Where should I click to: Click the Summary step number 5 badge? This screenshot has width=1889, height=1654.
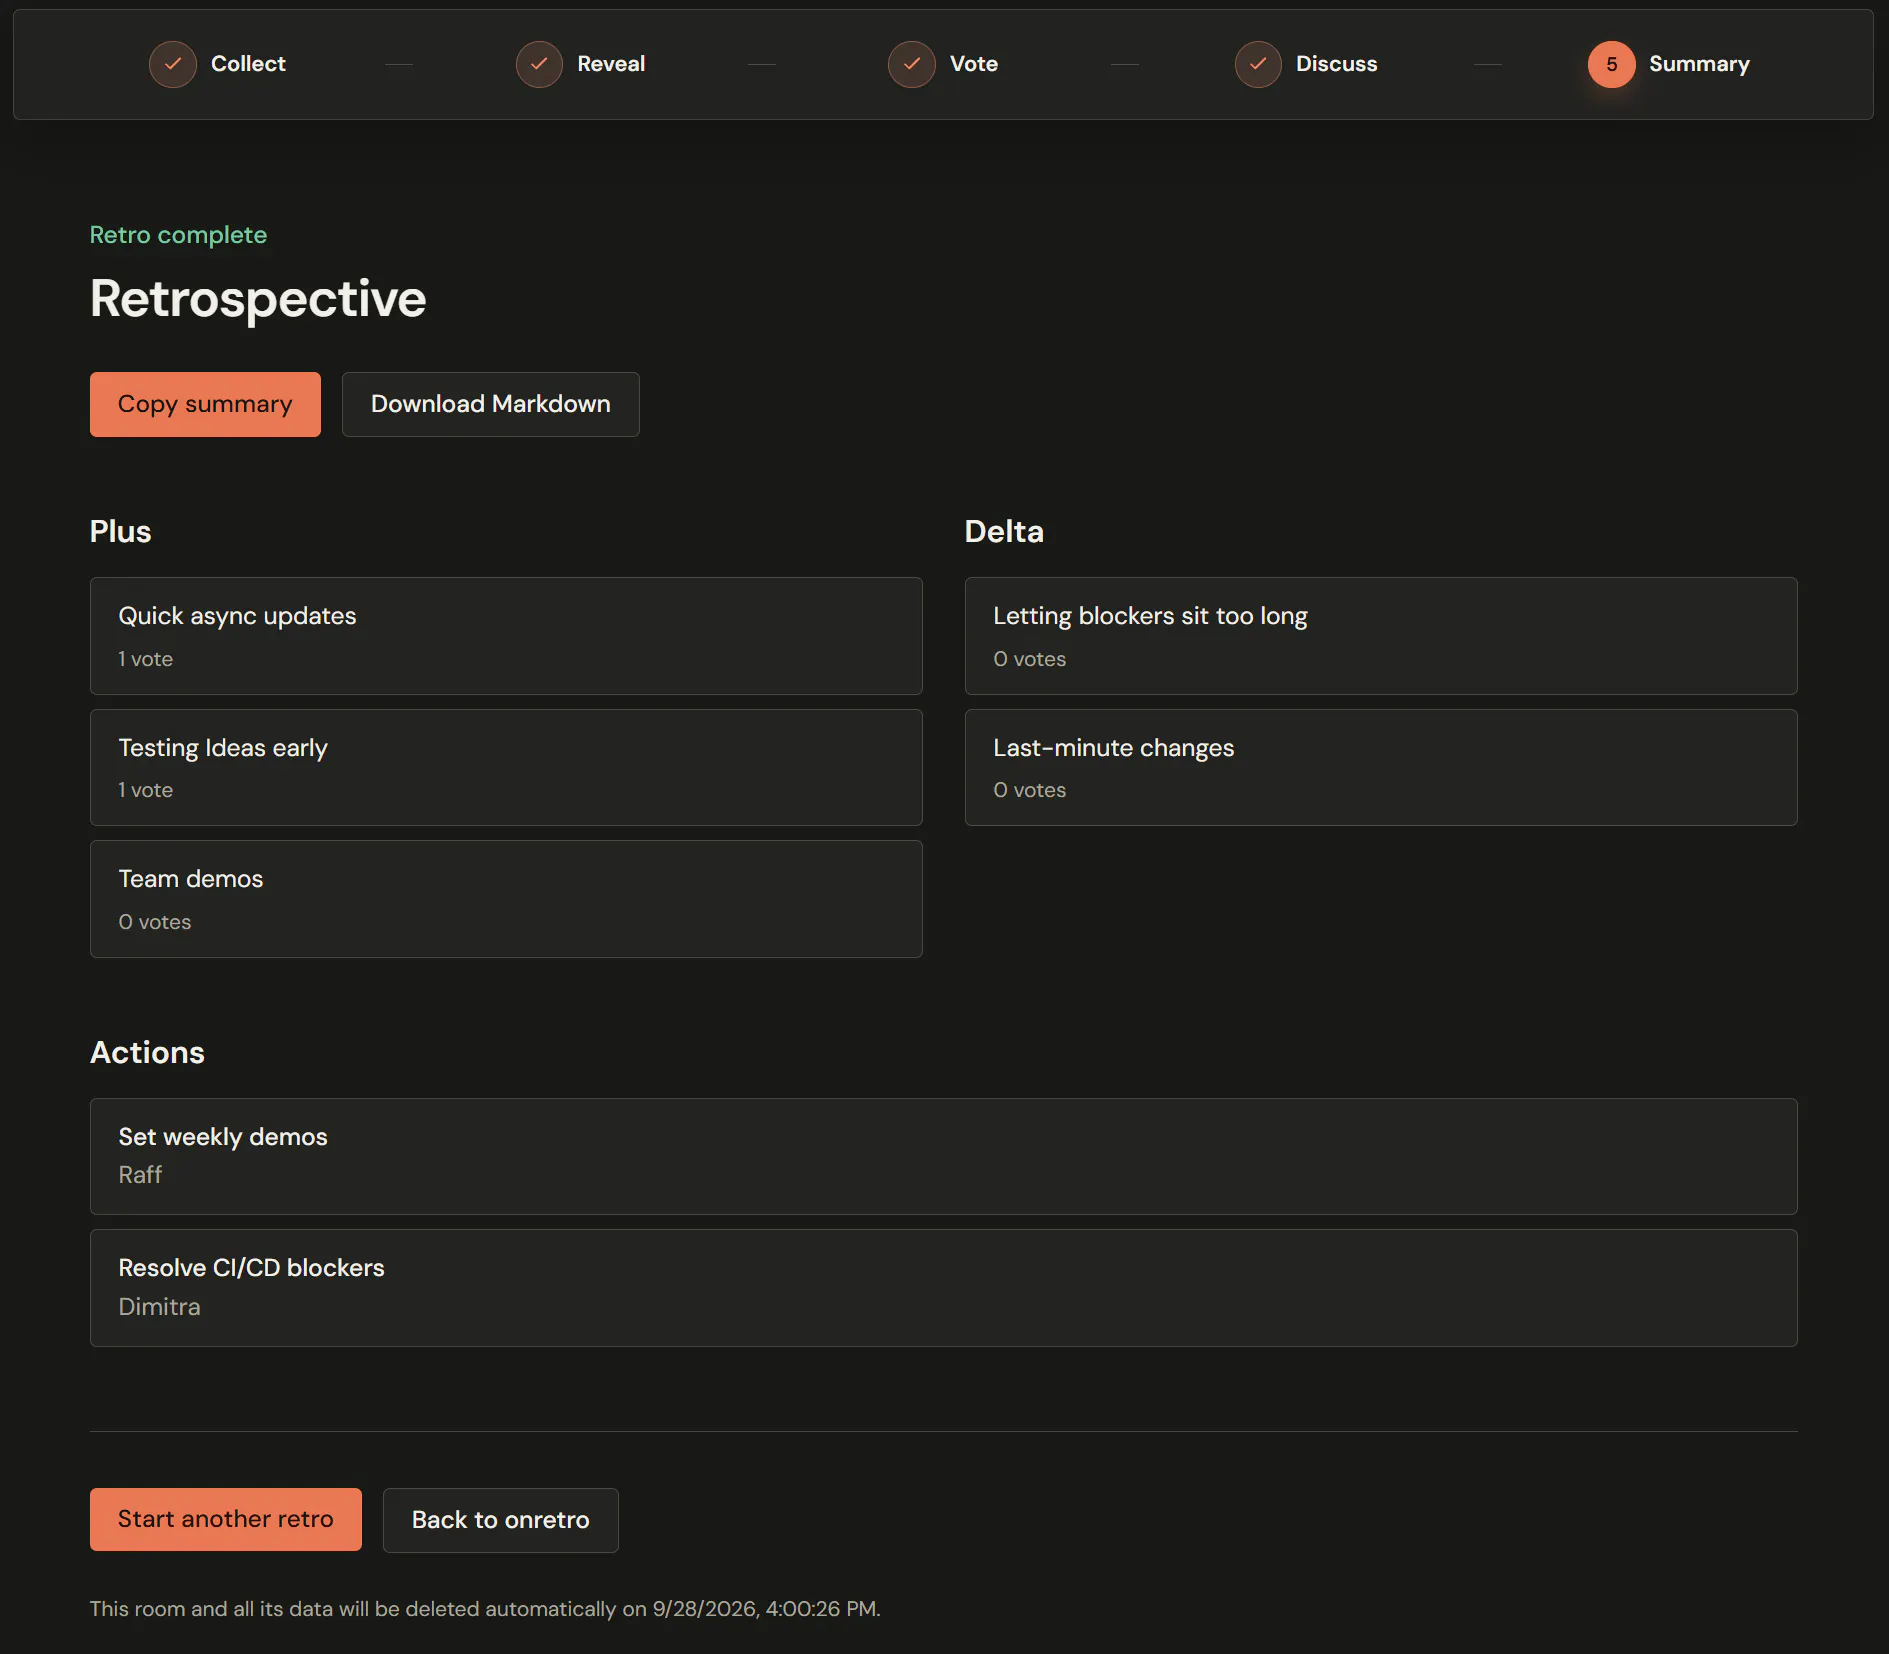coord(1611,64)
